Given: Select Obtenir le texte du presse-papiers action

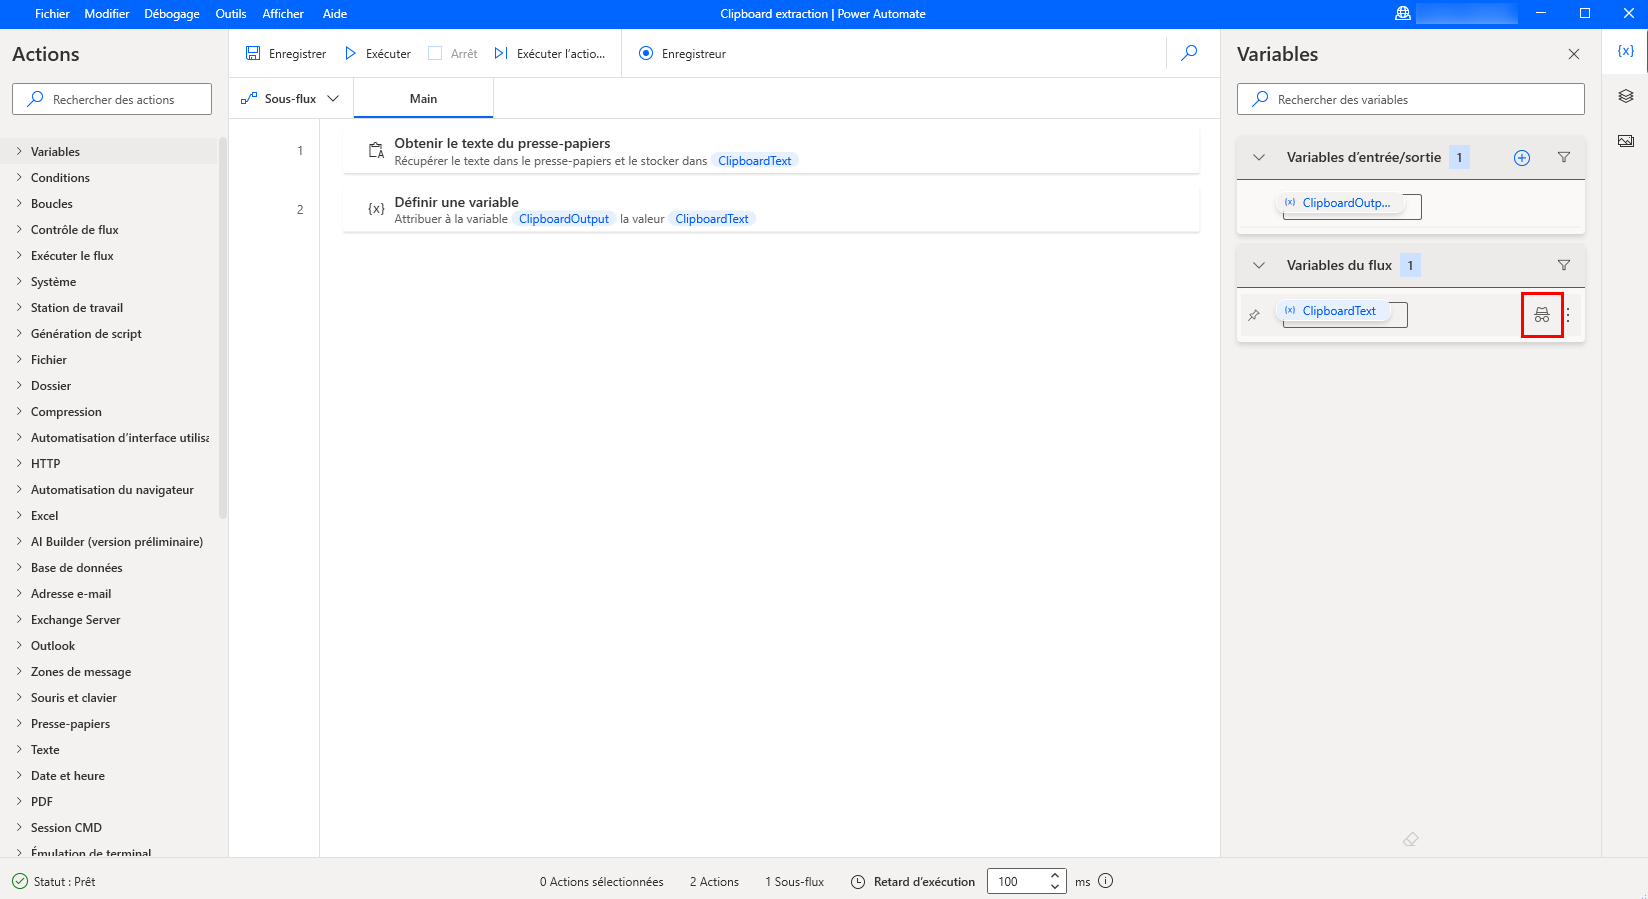Looking at the screenshot, I should (771, 151).
